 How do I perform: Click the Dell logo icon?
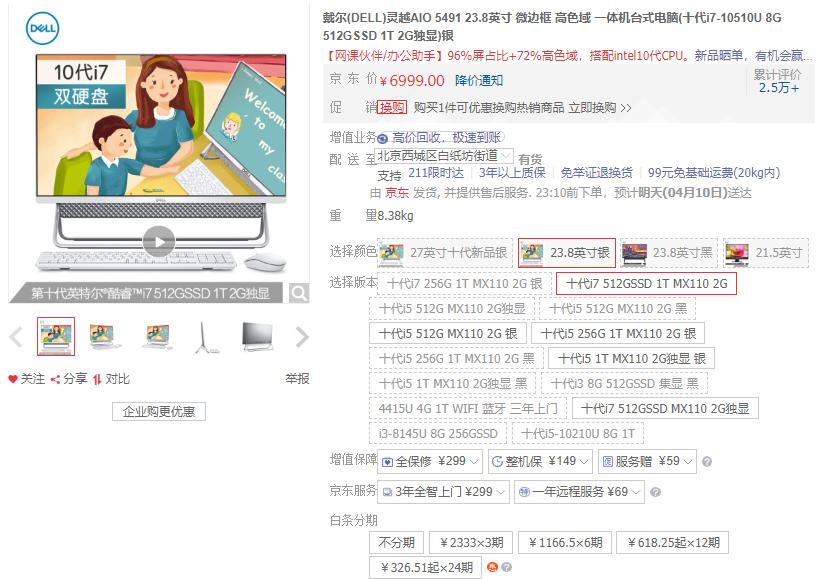(43, 28)
